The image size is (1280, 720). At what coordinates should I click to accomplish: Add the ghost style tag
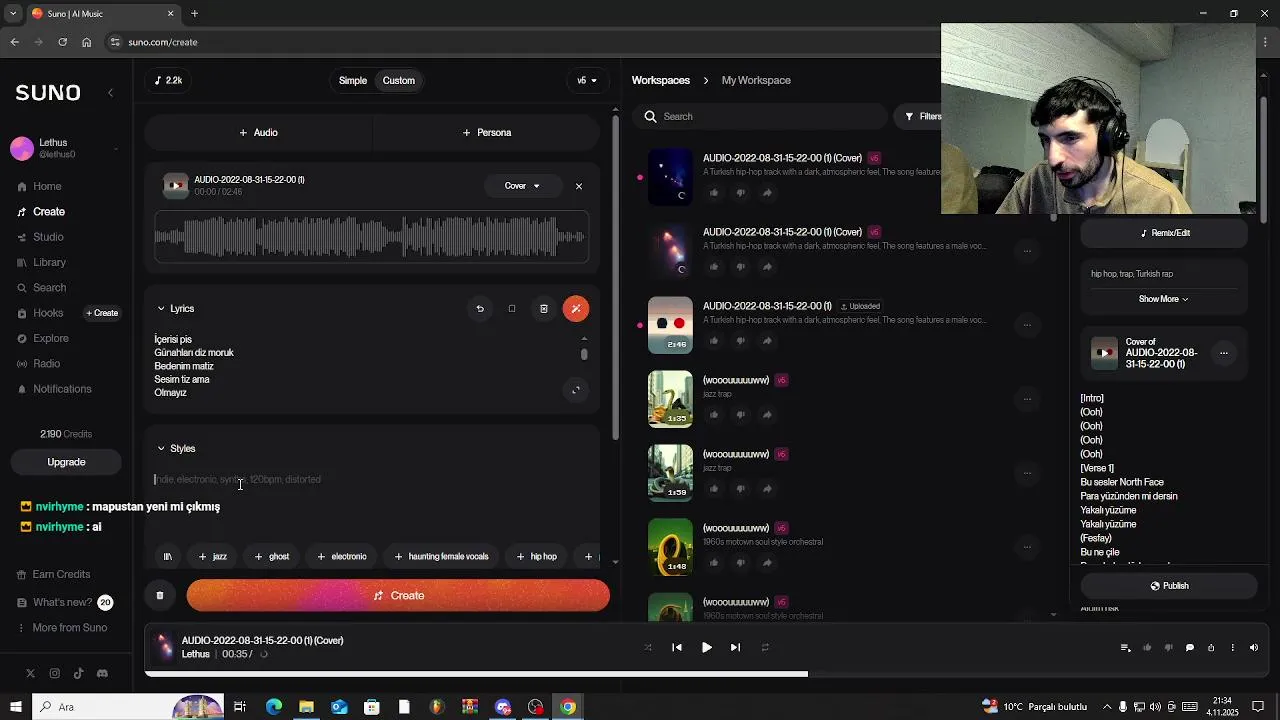pos(272,557)
